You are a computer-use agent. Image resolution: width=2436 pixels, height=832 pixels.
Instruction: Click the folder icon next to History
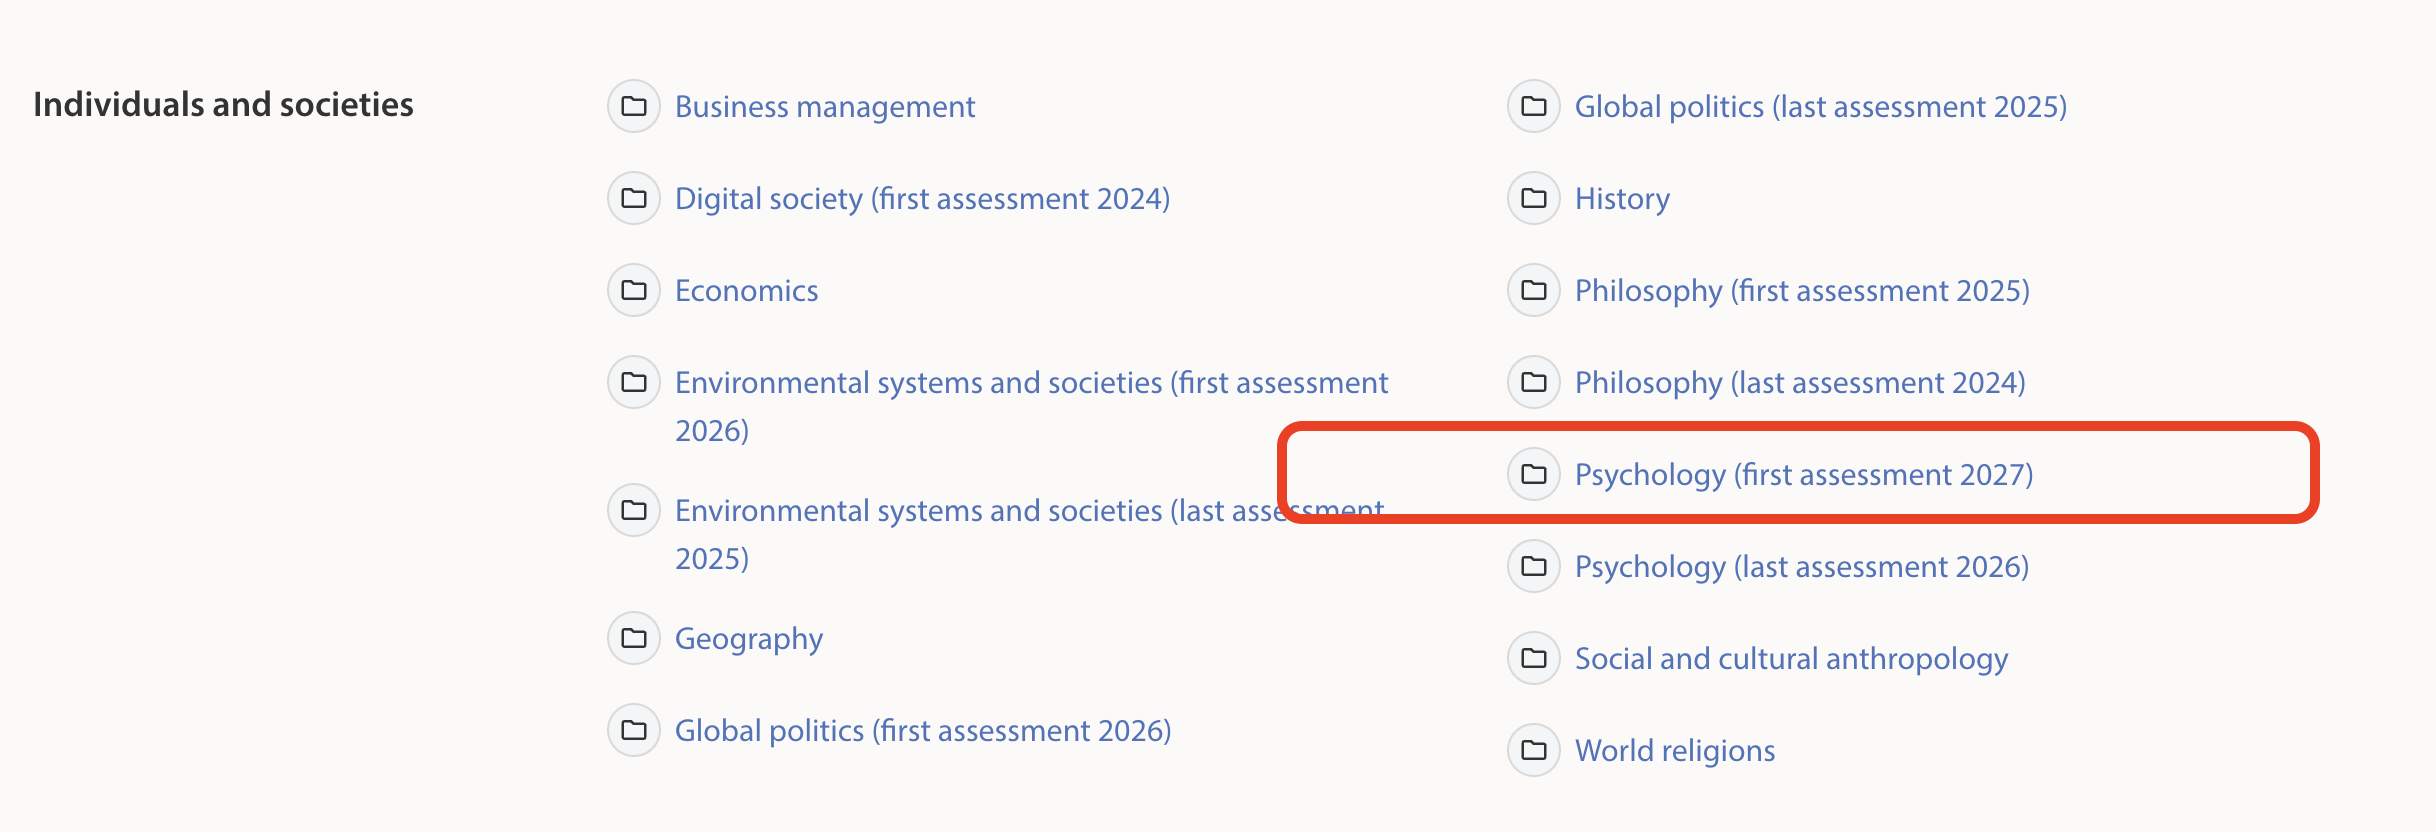coord(1534,198)
